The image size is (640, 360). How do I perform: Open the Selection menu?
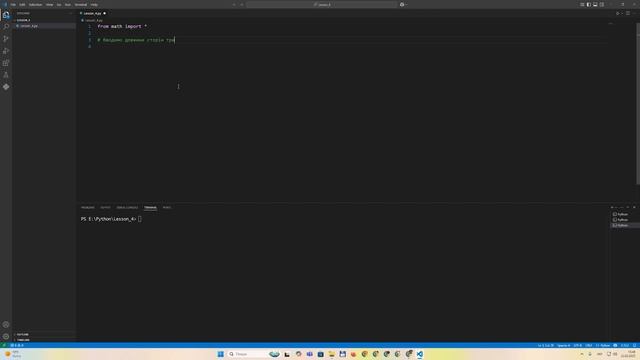coord(35,4)
